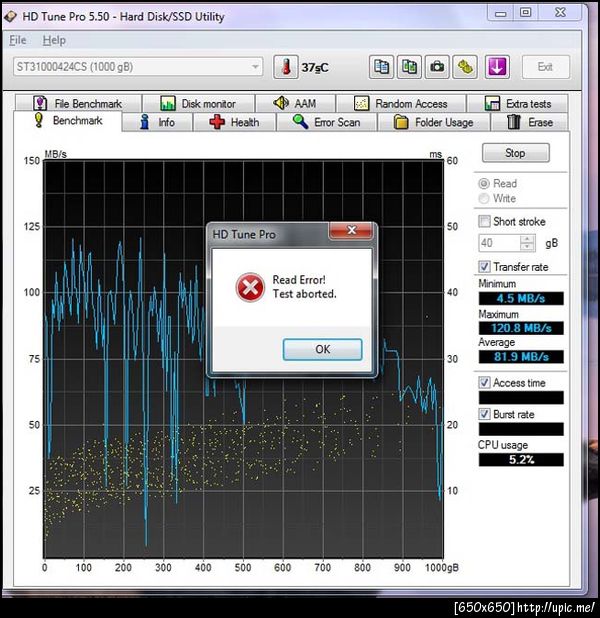This screenshot has height=618, width=600.
Task: Click OK in the Read Error dialog
Action: coord(322,349)
